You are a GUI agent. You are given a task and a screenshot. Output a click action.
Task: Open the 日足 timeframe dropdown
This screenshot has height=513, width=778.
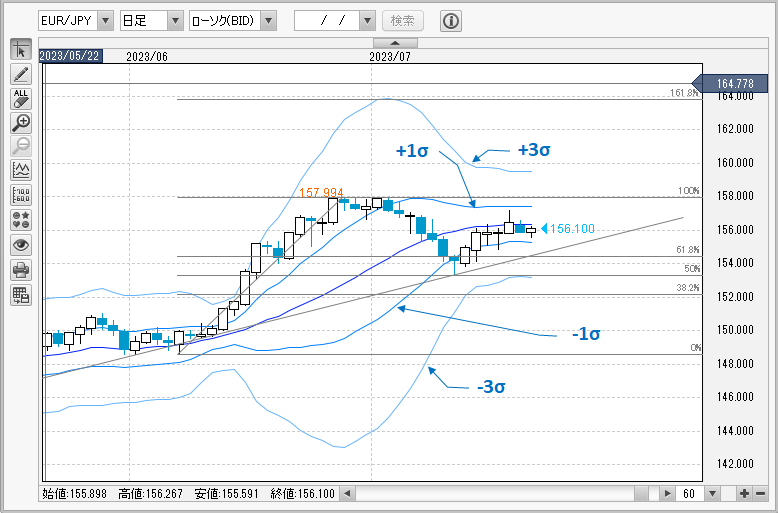[175, 21]
